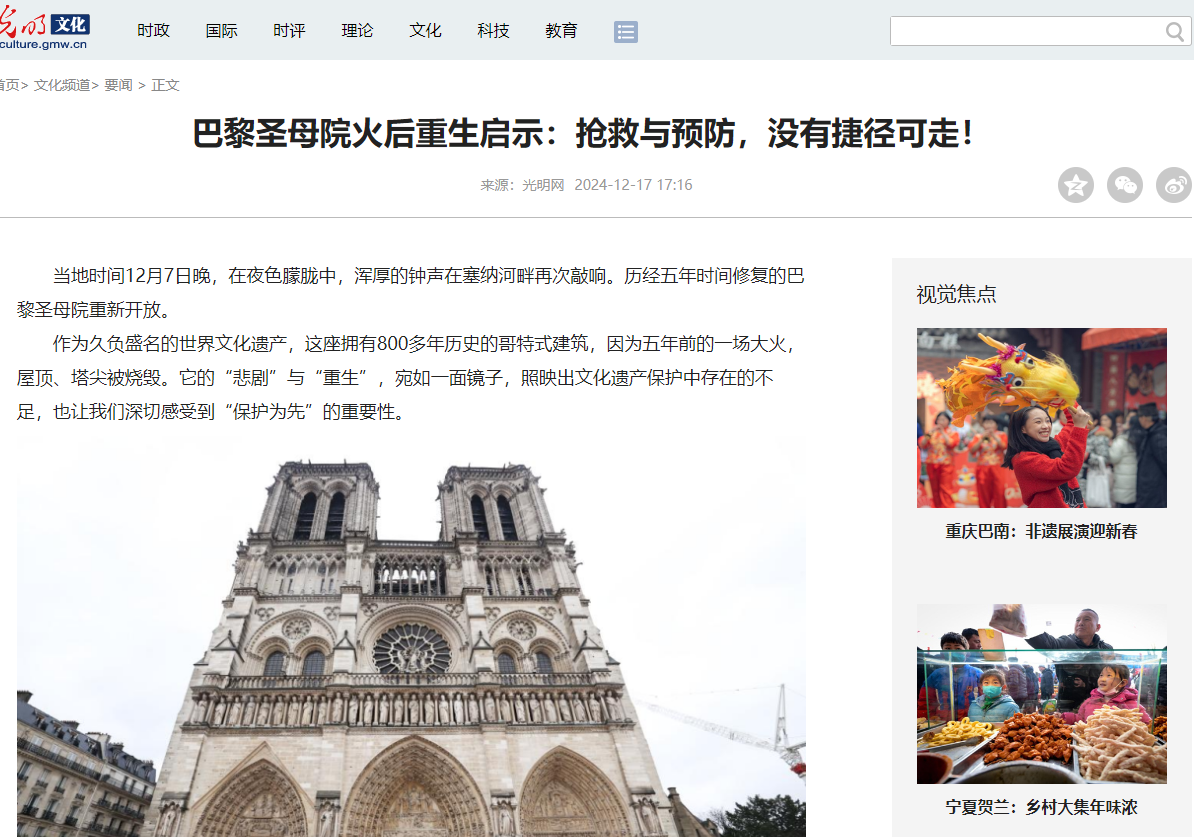
Task: Select 时评 in the top navigation
Action: [x=290, y=31]
